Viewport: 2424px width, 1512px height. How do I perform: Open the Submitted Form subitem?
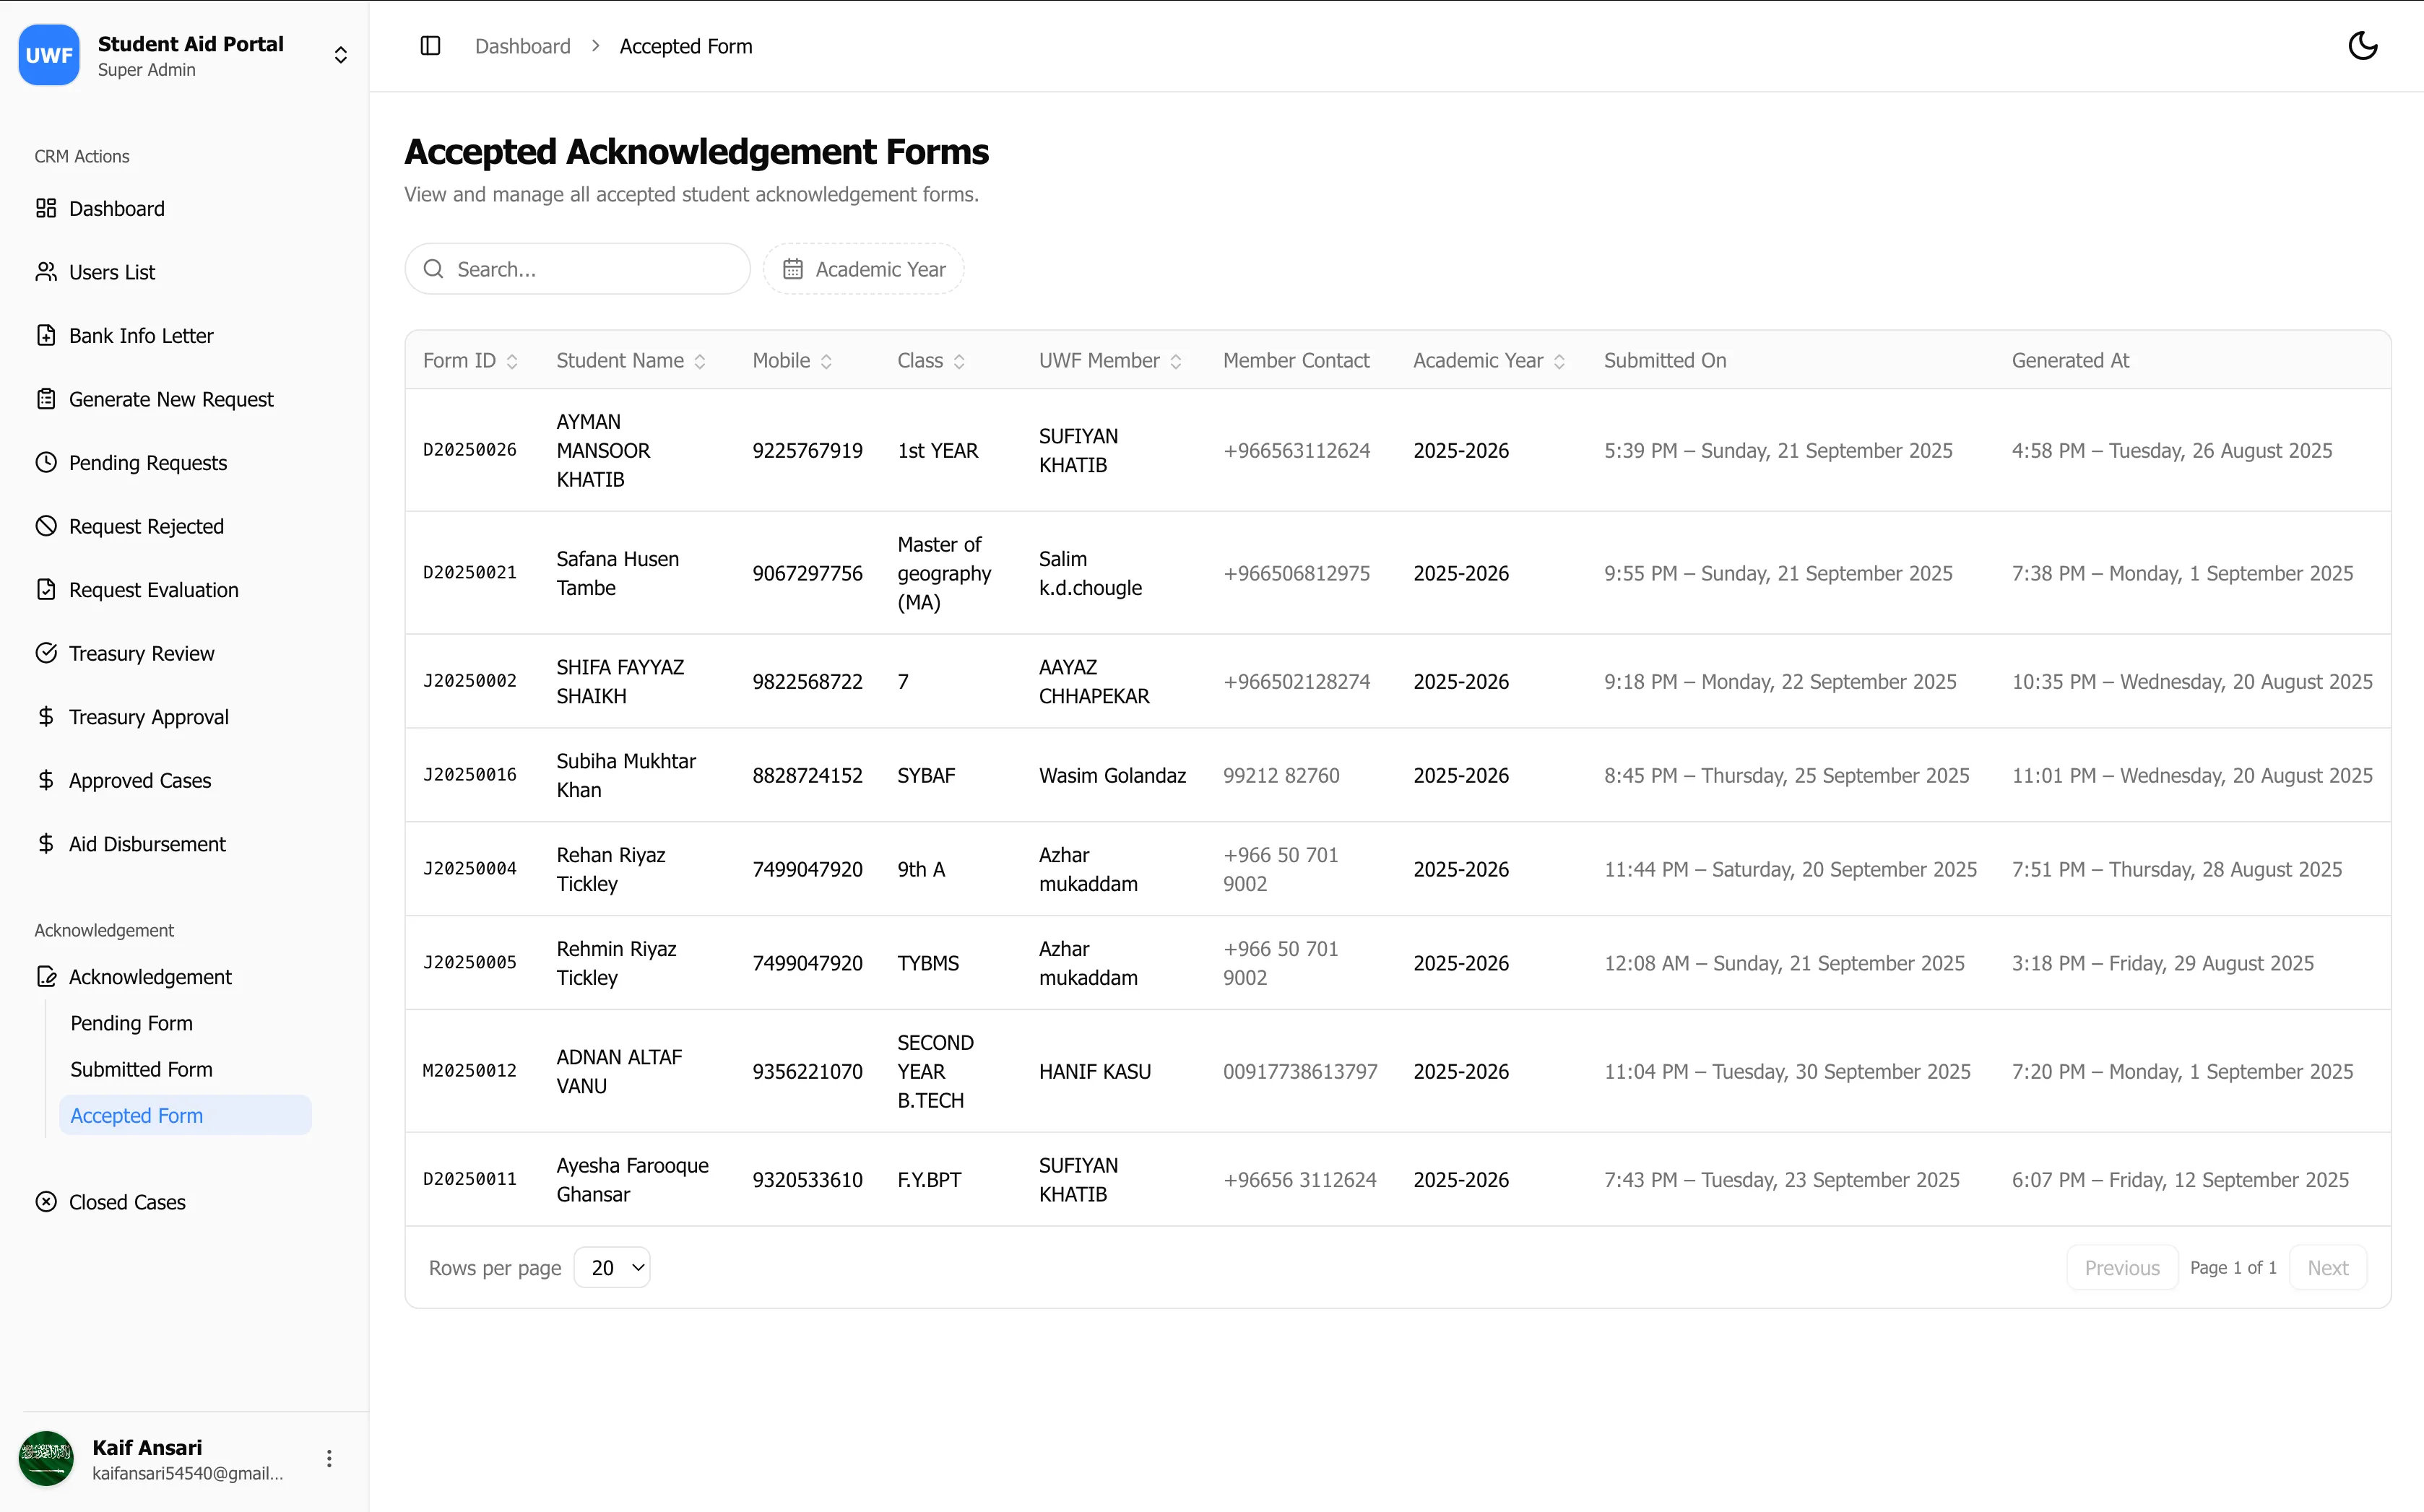pyautogui.click(x=142, y=1069)
